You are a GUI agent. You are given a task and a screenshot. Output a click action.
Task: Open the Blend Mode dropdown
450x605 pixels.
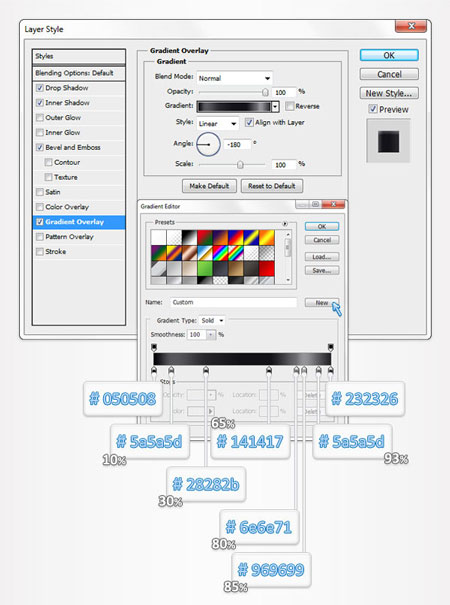click(234, 78)
